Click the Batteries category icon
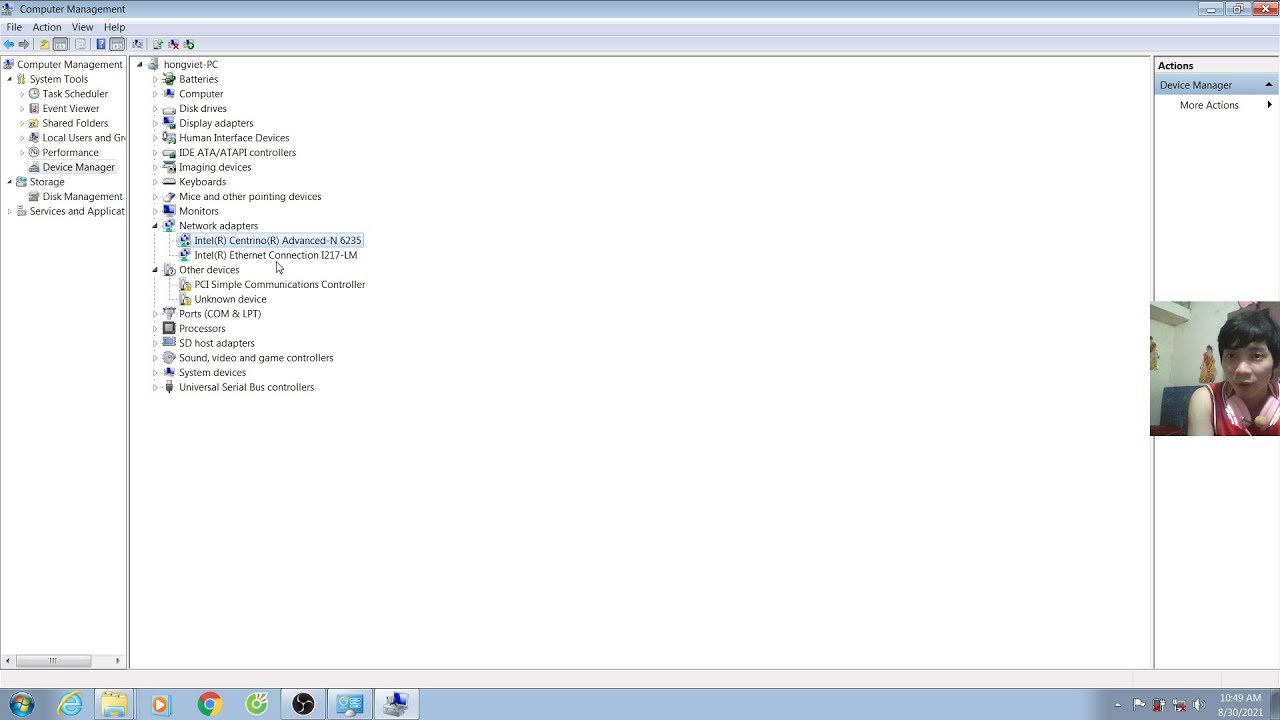The height and width of the screenshot is (720, 1280). click(x=169, y=79)
